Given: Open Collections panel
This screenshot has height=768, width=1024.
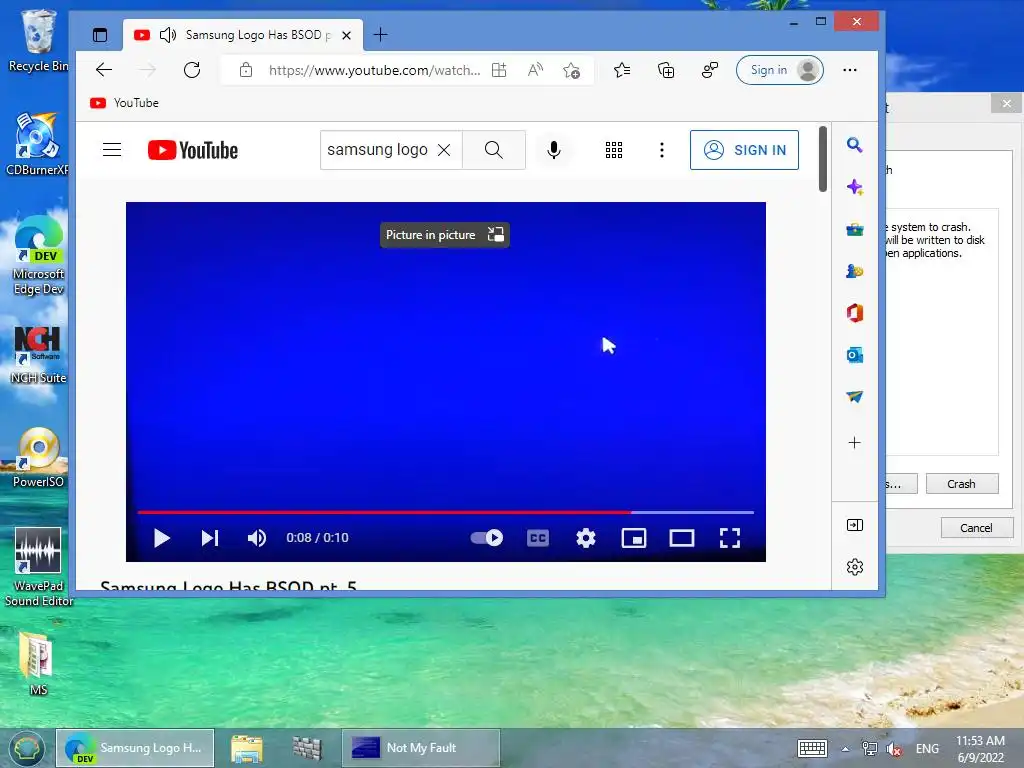Looking at the screenshot, I should [x=666, y=70].
